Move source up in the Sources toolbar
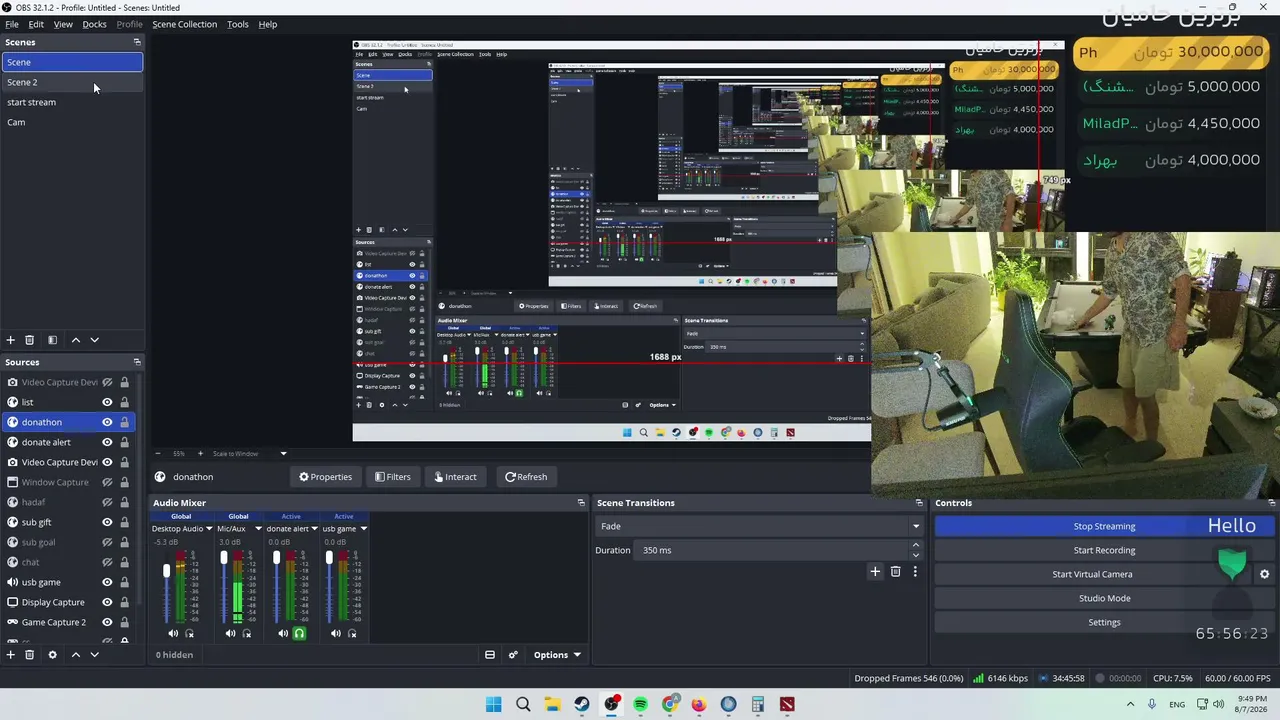This screenshot has height=720, width=1280. [x=75, y=655]
